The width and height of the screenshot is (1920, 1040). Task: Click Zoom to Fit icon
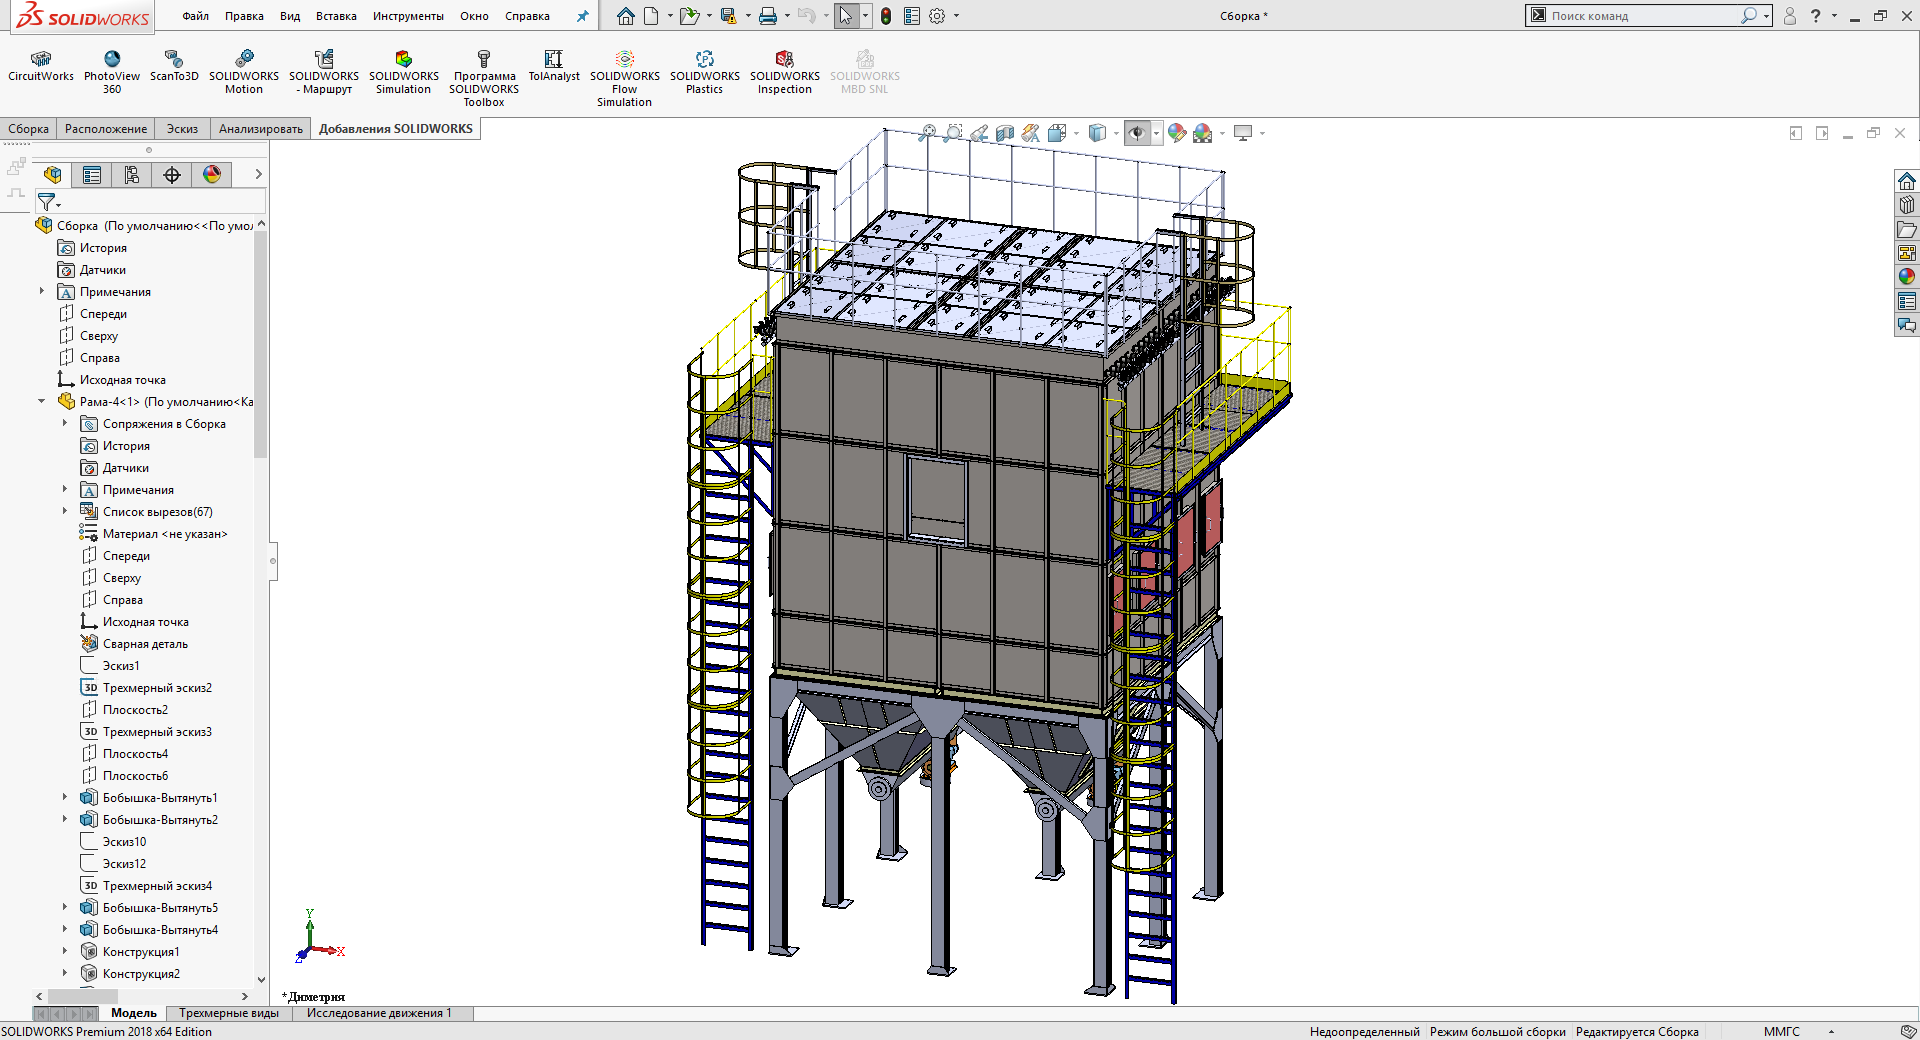(927, 133)
